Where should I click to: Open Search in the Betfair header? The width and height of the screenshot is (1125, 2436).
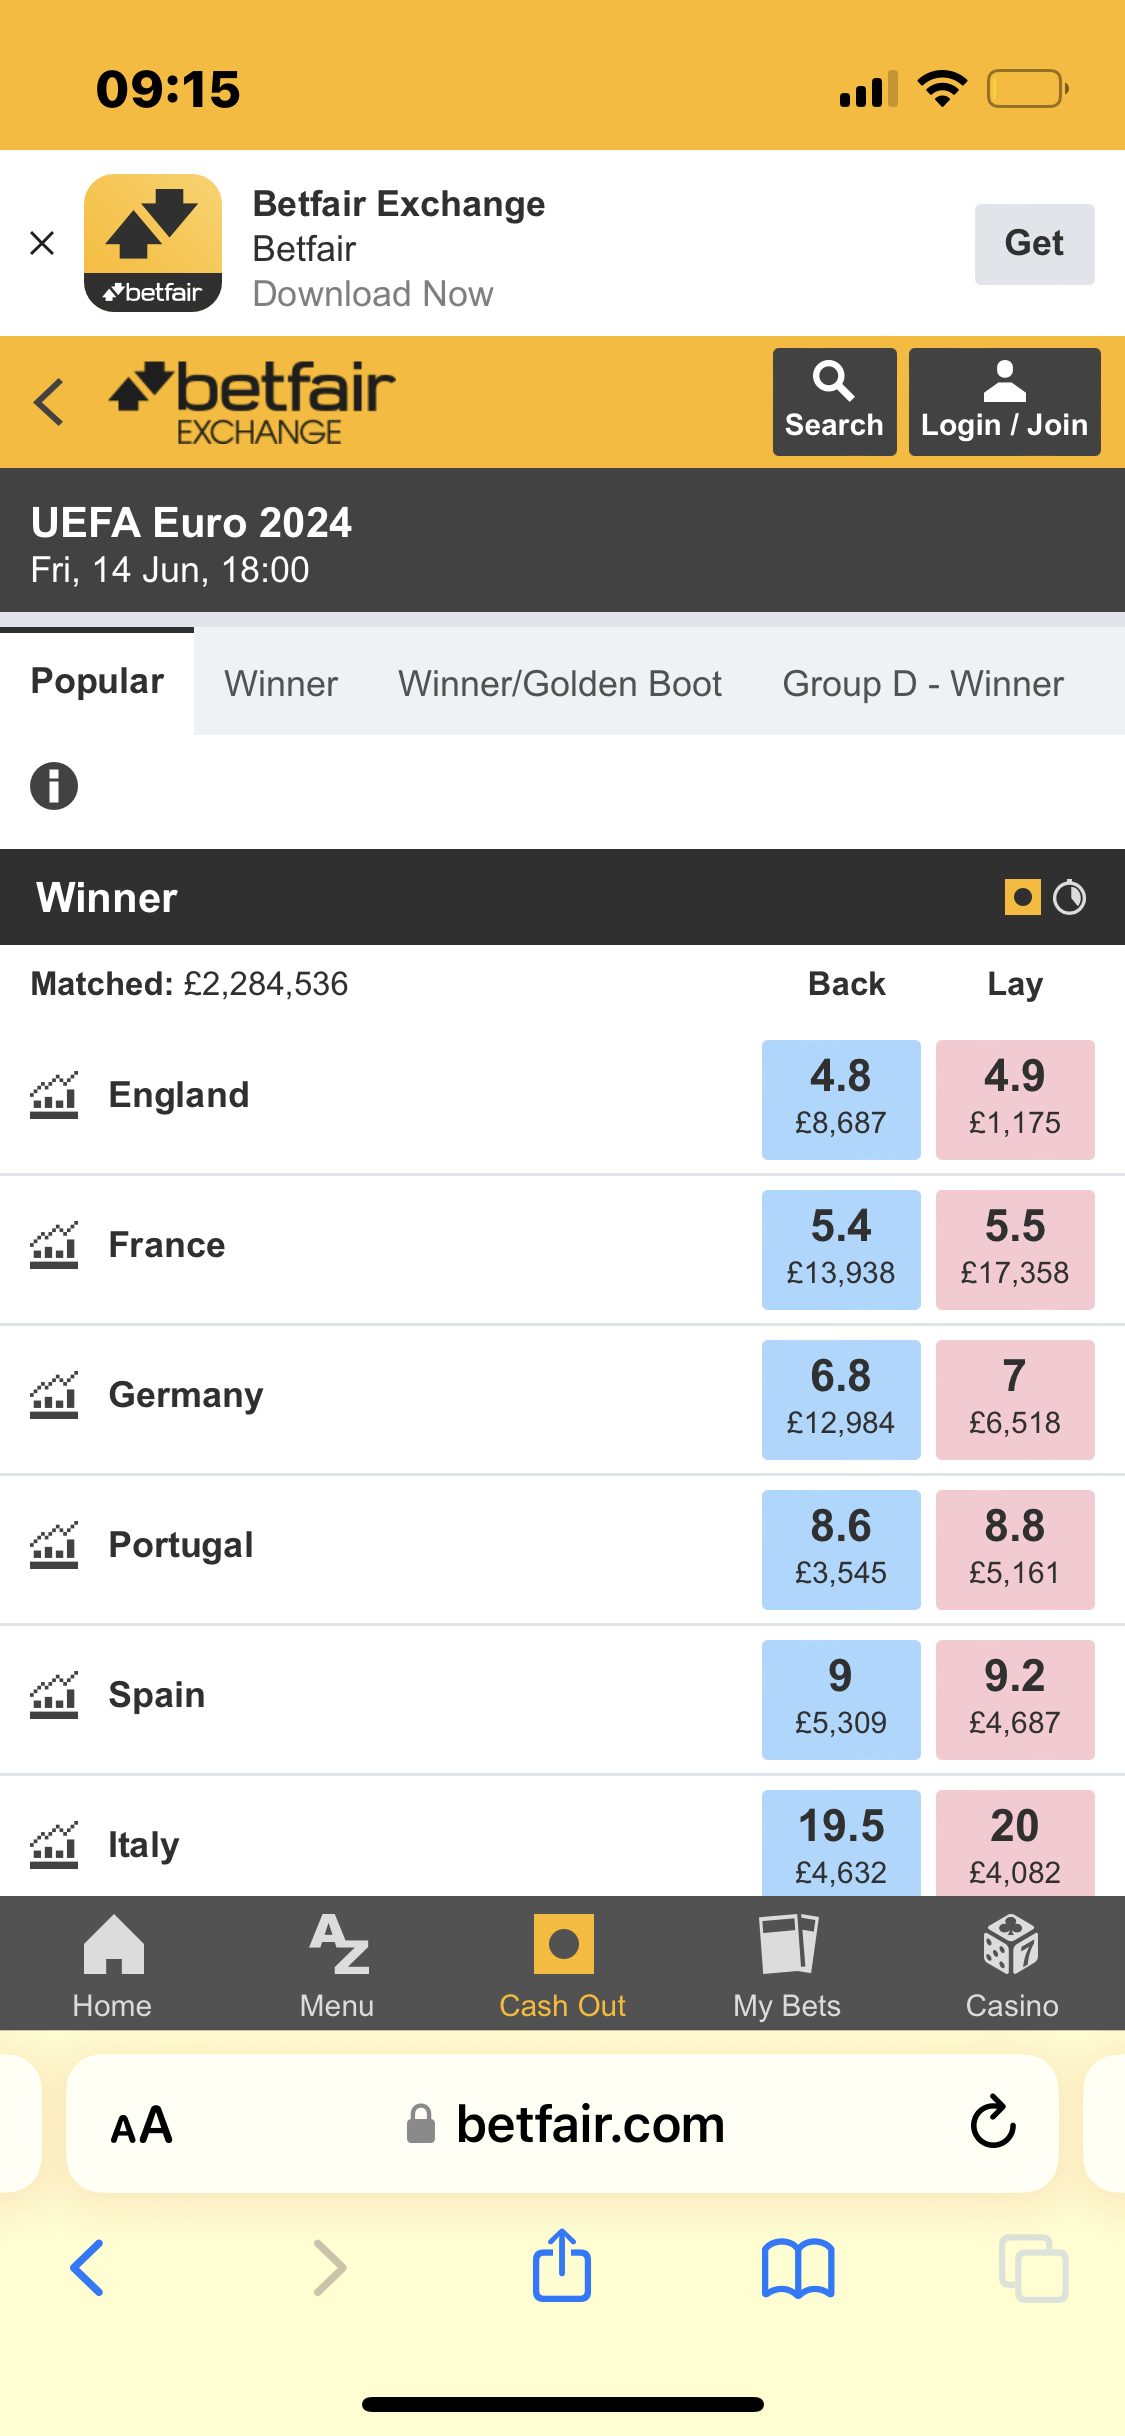coord(834,402)
